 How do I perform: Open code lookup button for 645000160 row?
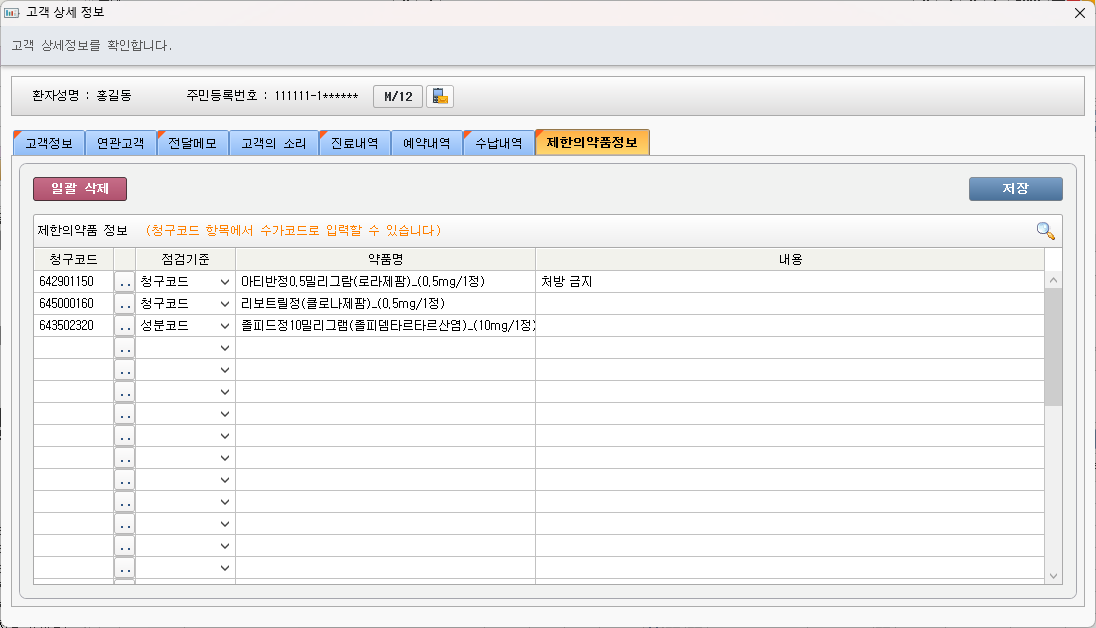point(124,304)
